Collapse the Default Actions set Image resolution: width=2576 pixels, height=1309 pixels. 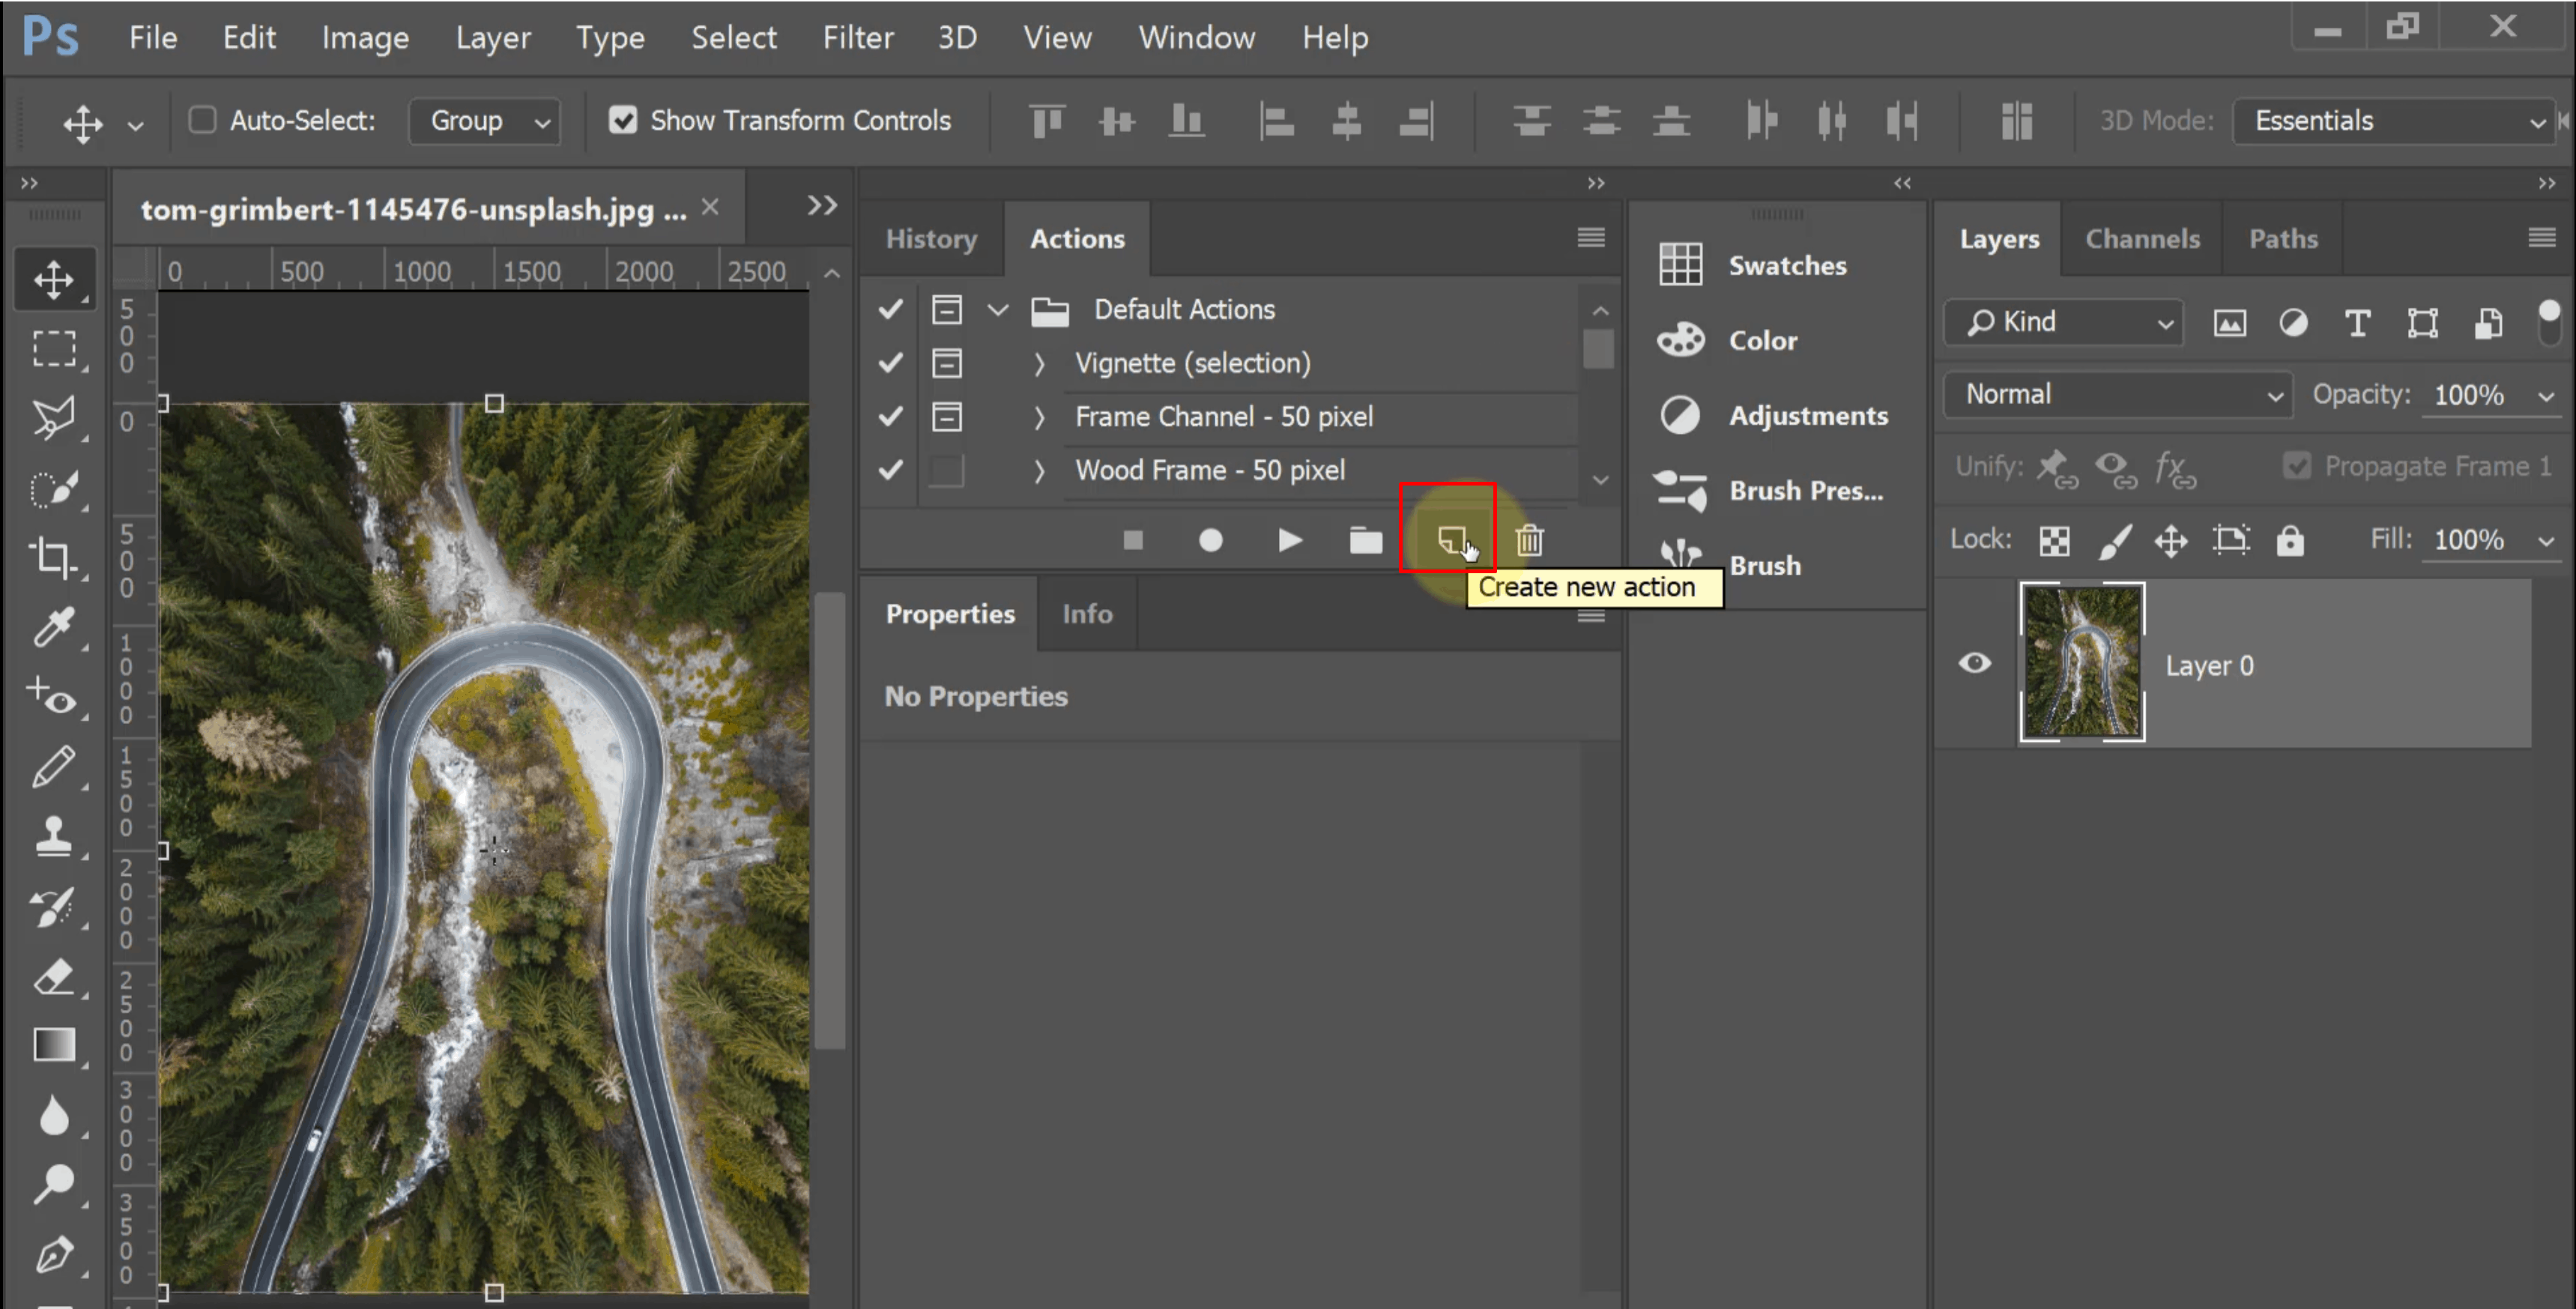click(x=997, y=309)
